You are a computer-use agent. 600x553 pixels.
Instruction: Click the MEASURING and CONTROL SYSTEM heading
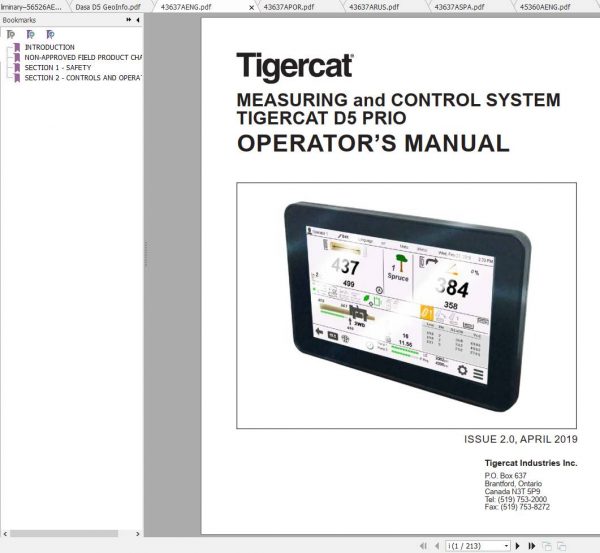399,100
